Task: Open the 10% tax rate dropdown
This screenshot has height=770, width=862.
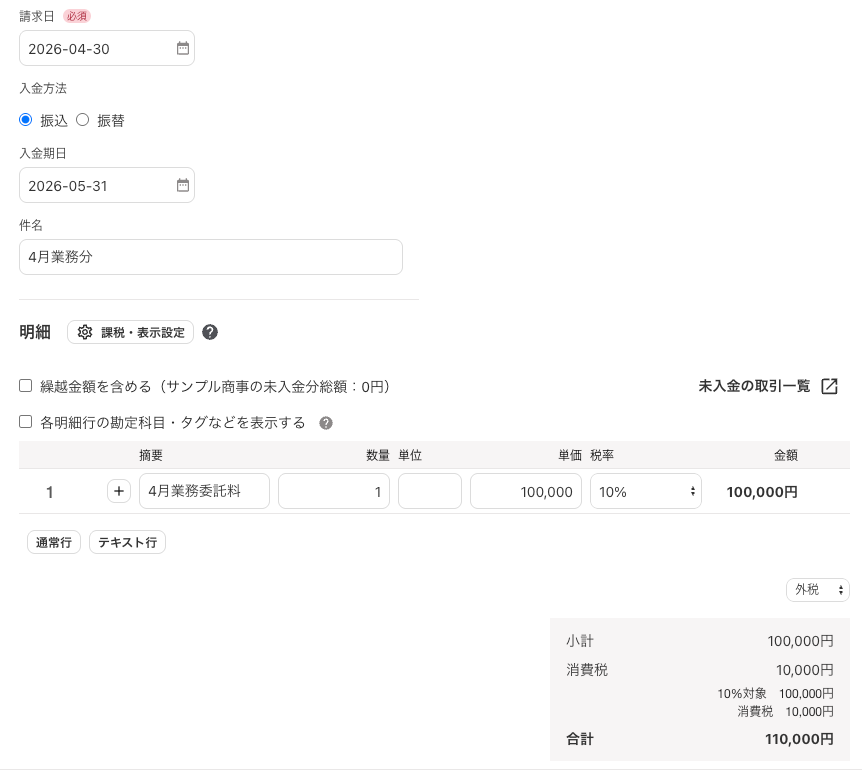Action: 646,491
